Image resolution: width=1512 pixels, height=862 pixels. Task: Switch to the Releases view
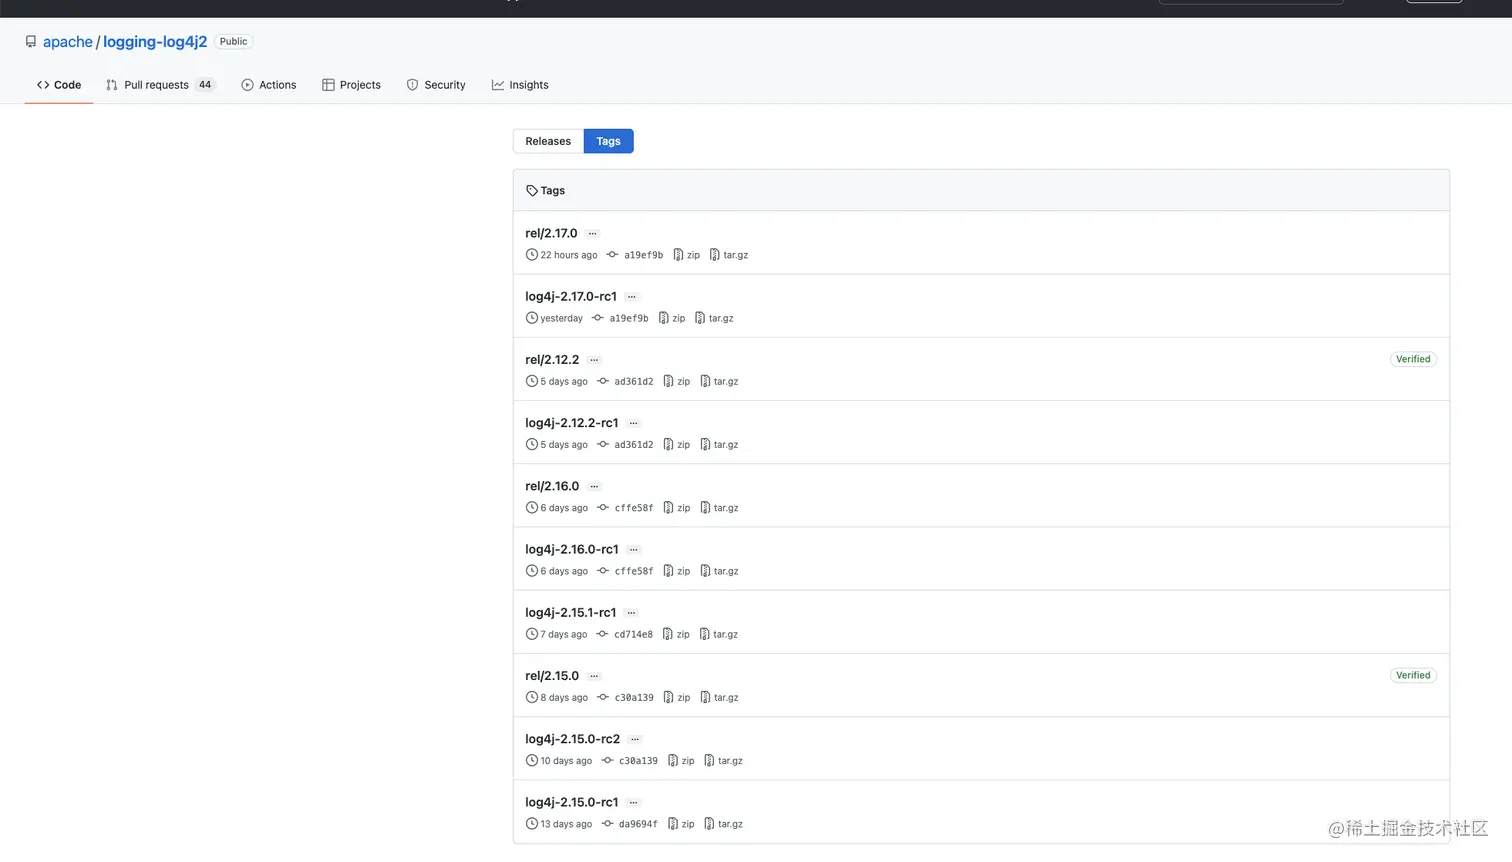click(548, 141)
